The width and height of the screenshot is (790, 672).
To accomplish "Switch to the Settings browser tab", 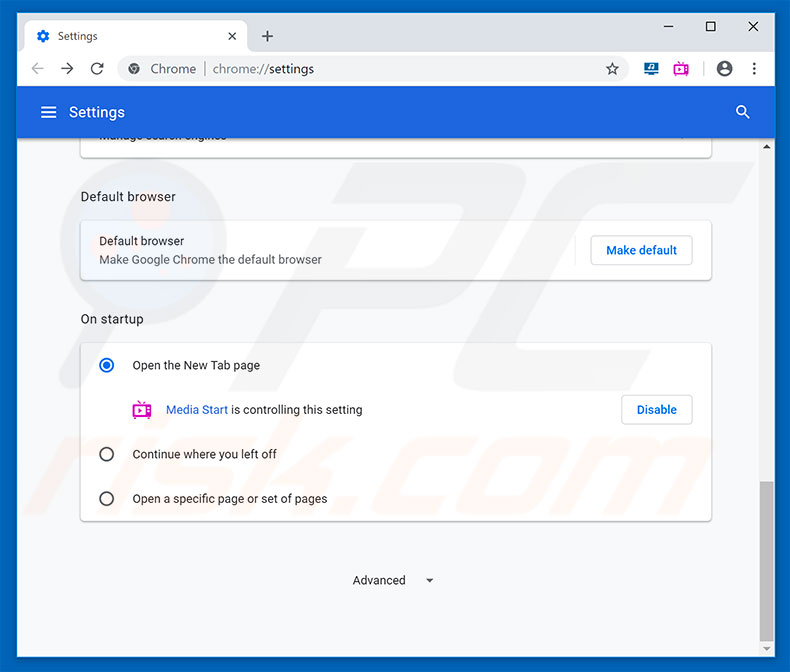I will tap(136, 36).
